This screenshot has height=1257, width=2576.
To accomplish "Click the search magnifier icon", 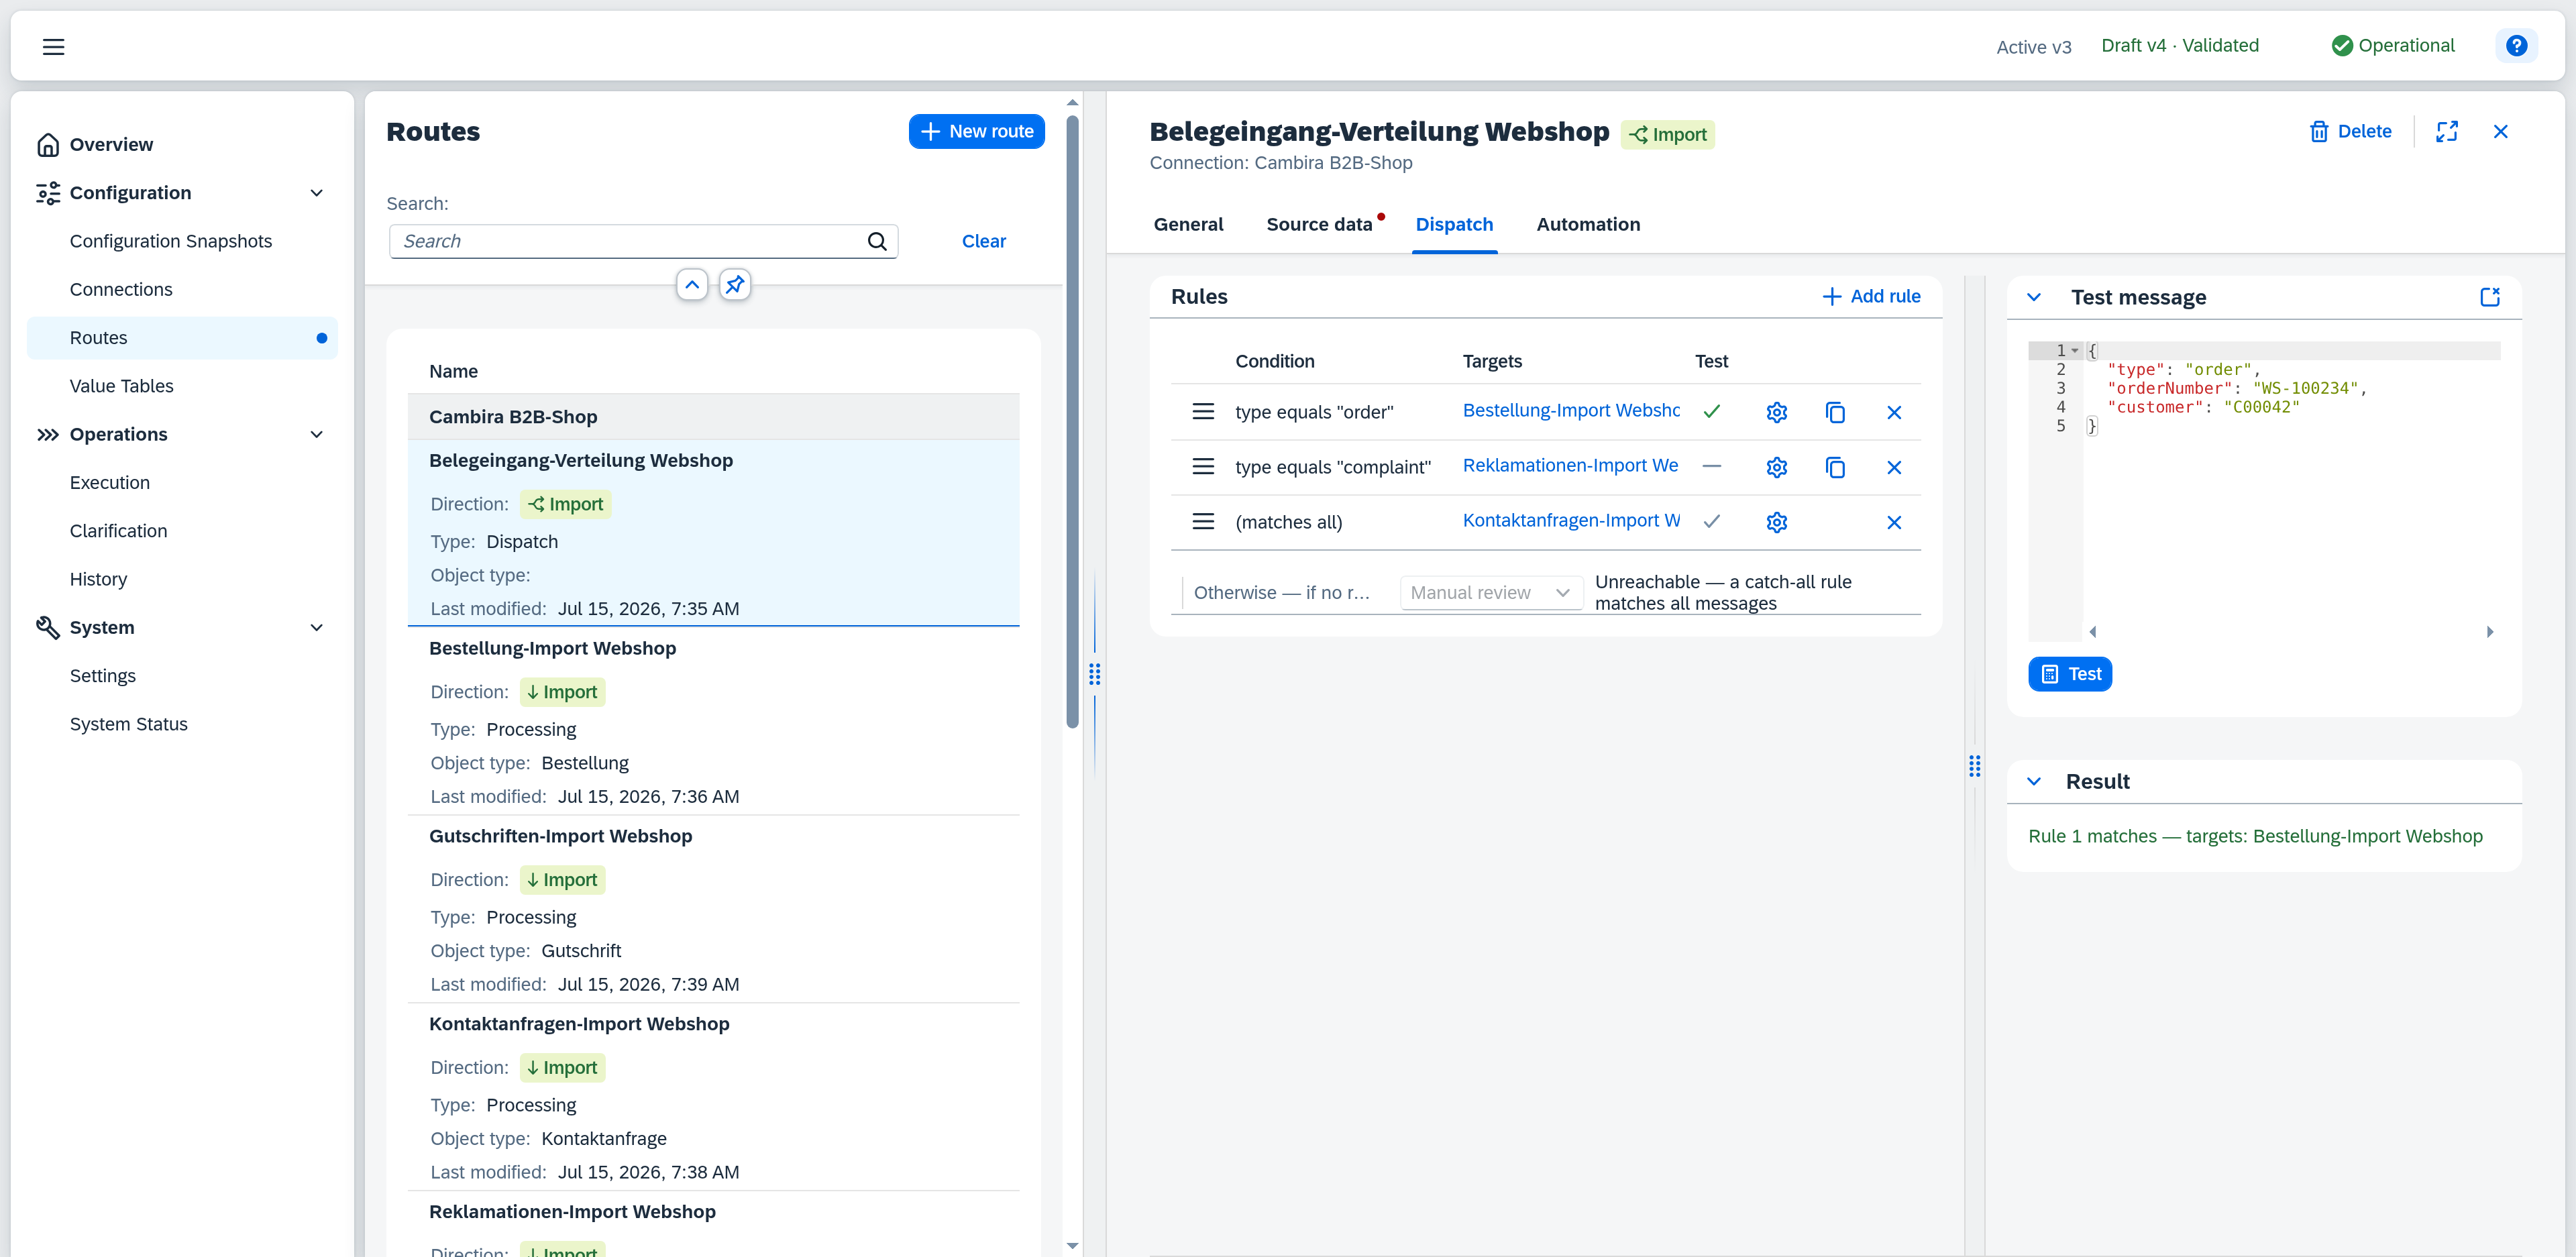I will (x=877, y=241).
